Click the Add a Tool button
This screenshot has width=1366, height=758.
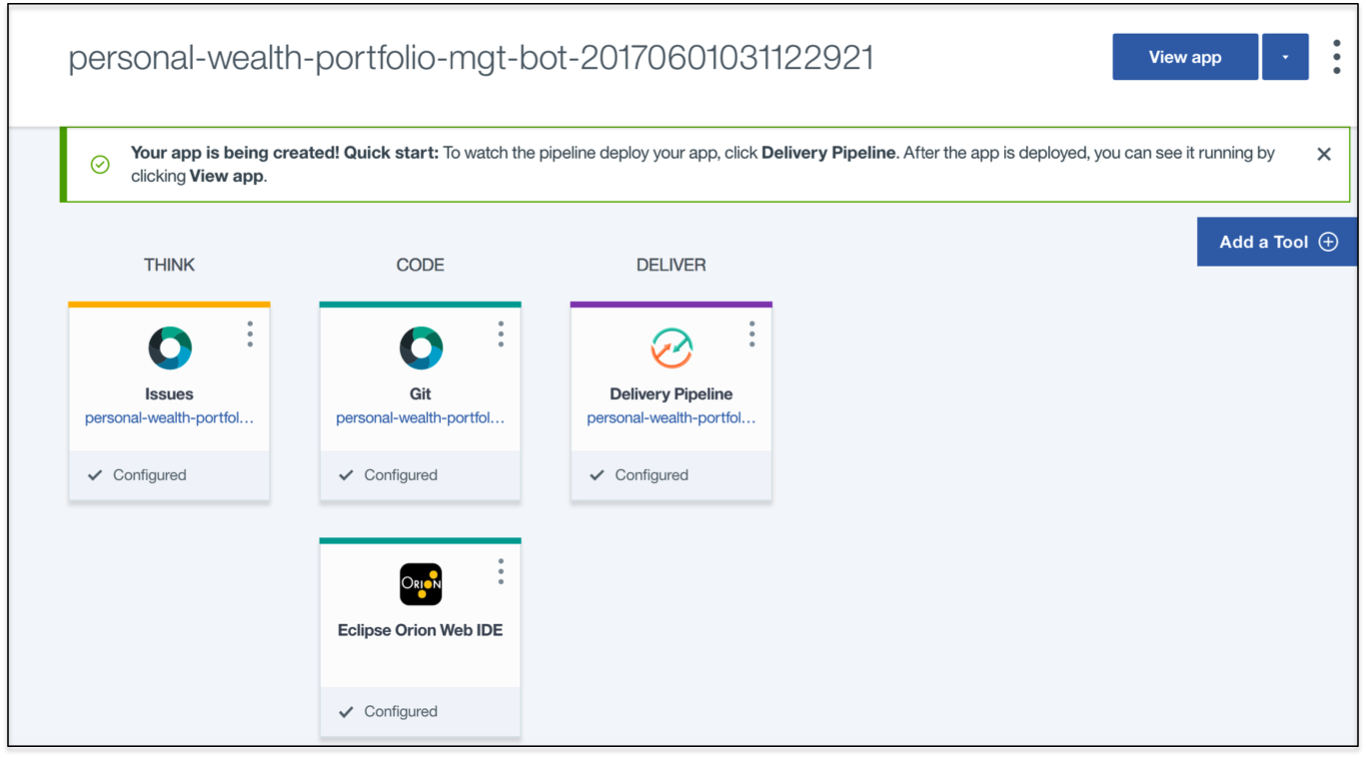1277,242
